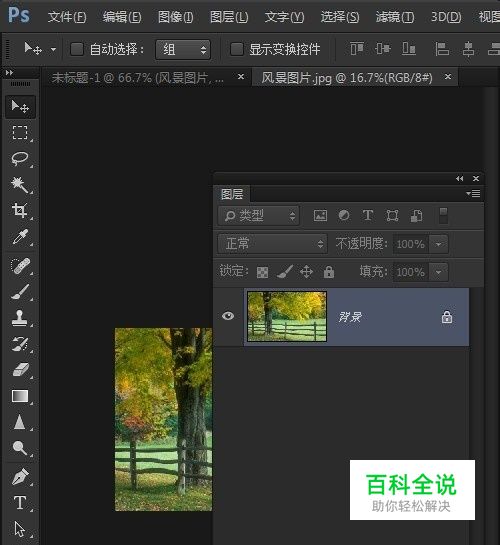Select the Magic Wand tool
The height and width of the screenshot is (545, 500).
20,185
